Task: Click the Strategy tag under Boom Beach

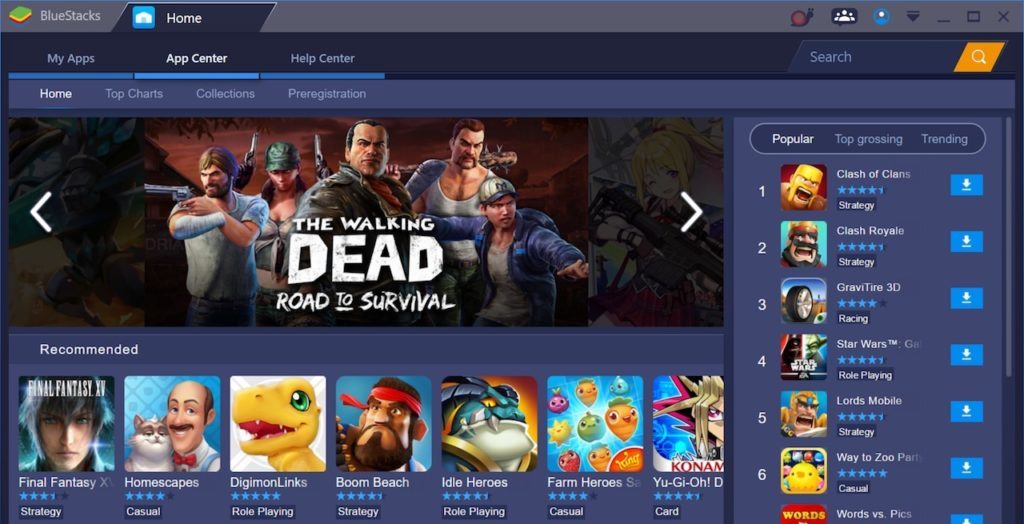Action: point(358,511)
